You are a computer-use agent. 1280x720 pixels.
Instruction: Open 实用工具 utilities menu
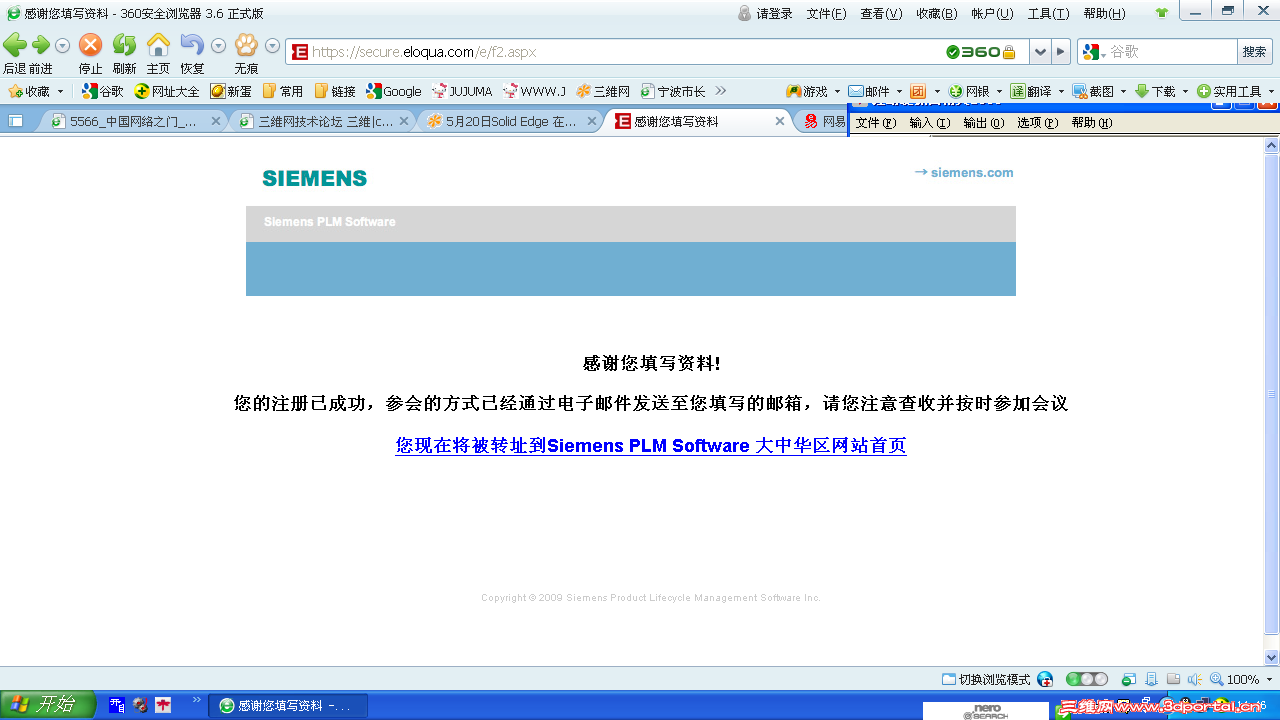(x=1230, y=91)
